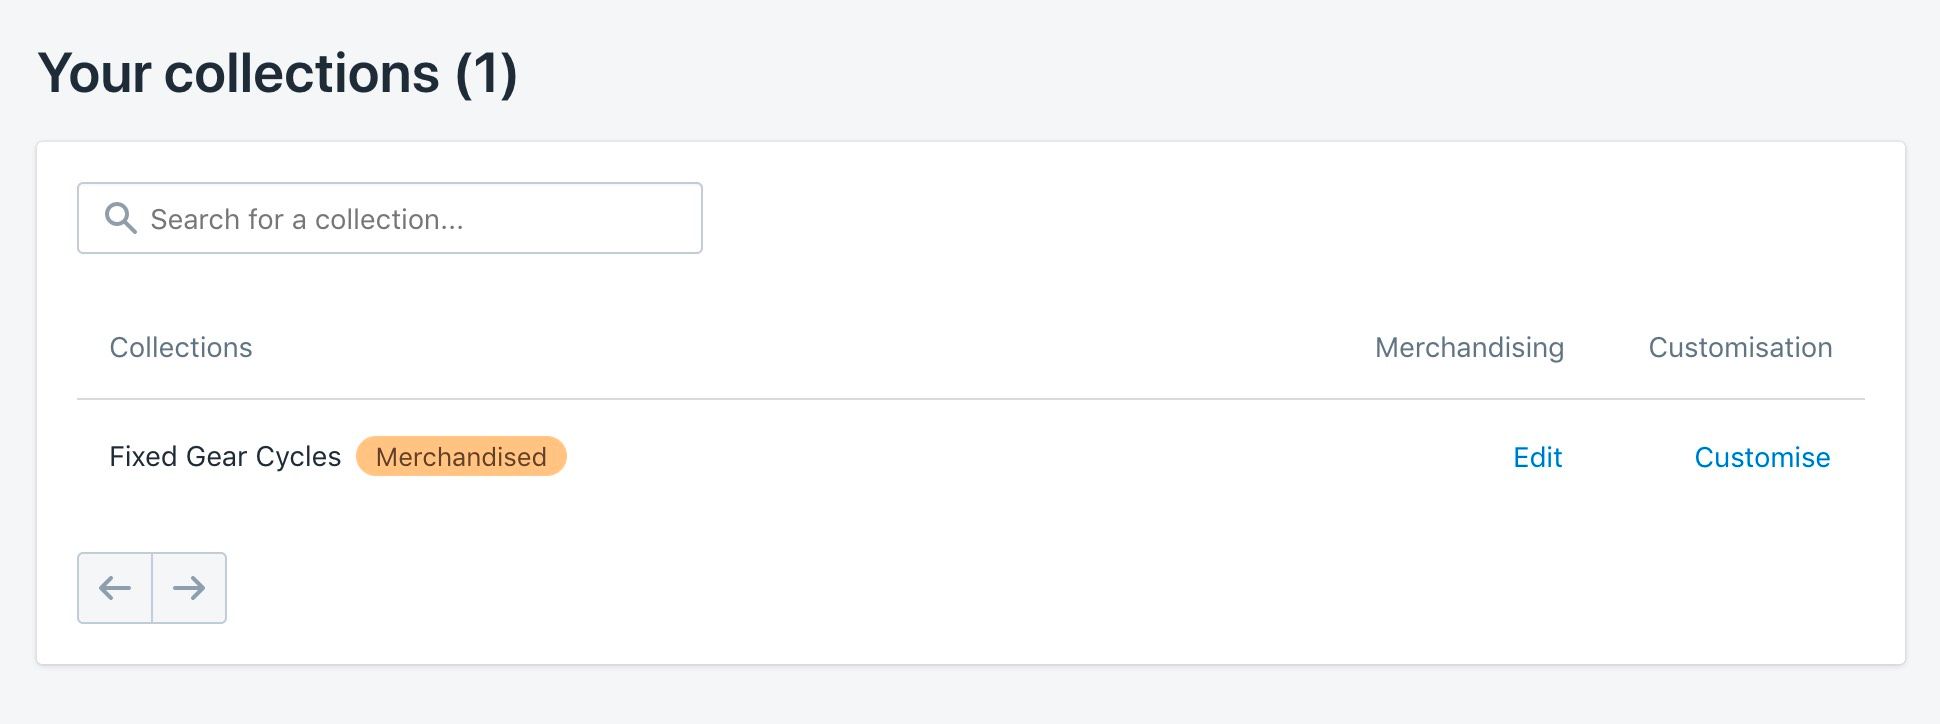Select the Fixed Gear Cycles collection name

tap(225, 457)
